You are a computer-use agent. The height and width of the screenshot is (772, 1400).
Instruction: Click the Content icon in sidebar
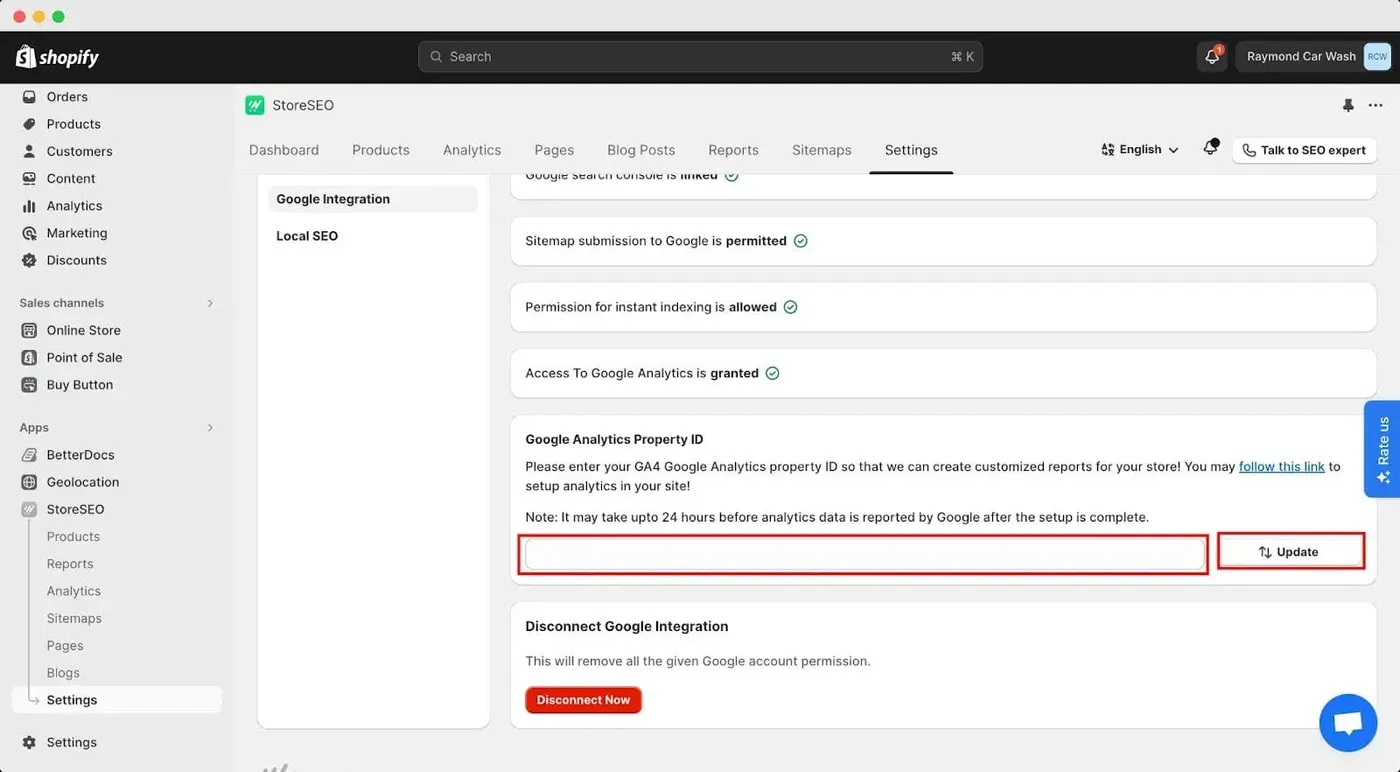click(x=29, y=178)
